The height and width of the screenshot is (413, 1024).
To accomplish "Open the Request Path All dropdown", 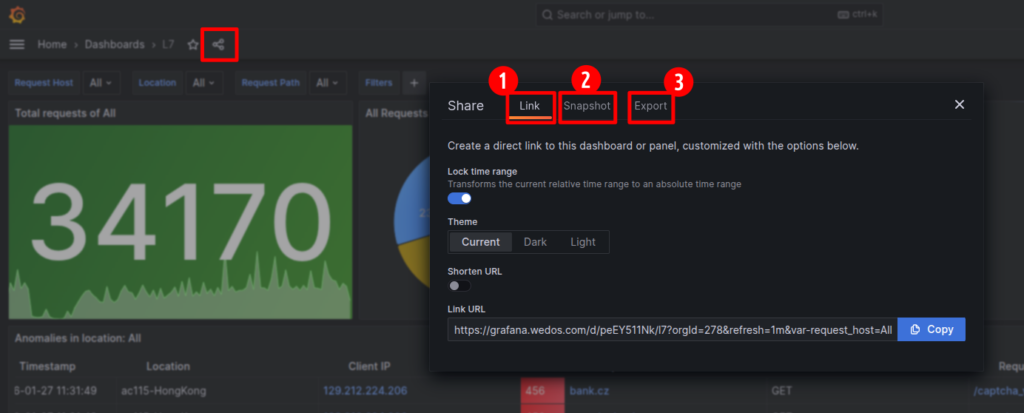I will (x=327, y=83).
